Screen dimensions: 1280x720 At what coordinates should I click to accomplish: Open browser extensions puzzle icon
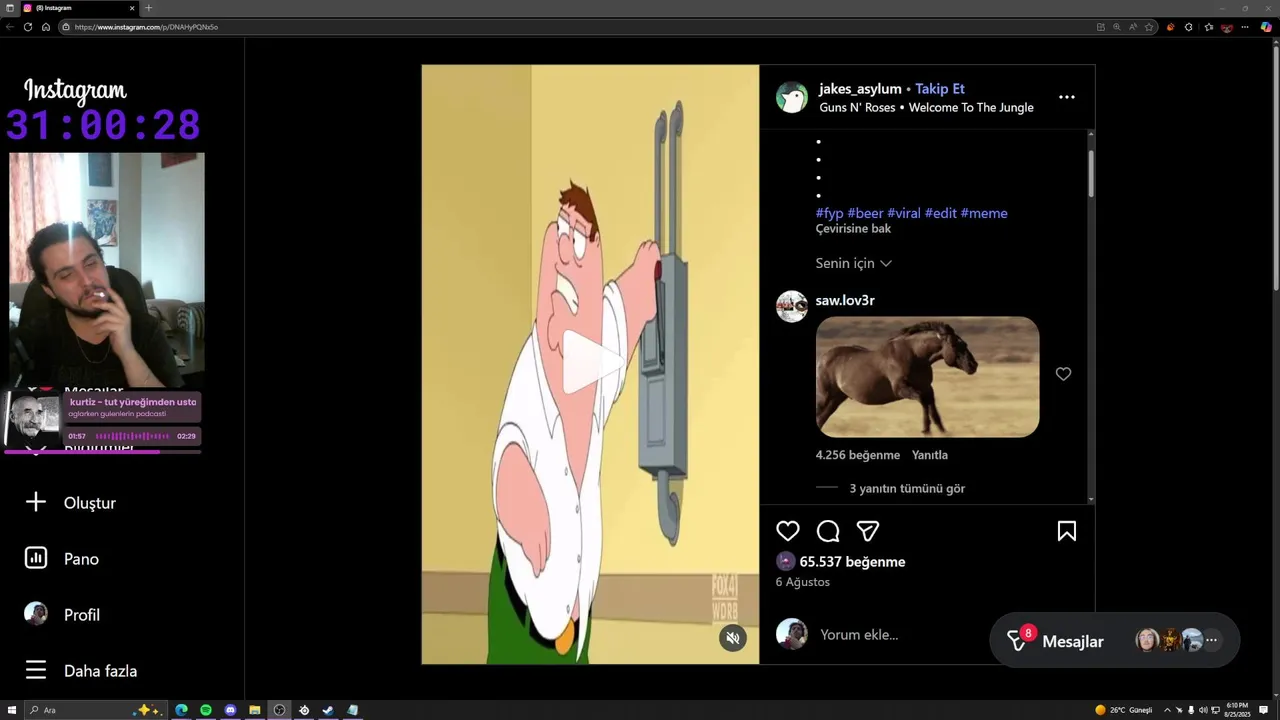pos(1188,27)
